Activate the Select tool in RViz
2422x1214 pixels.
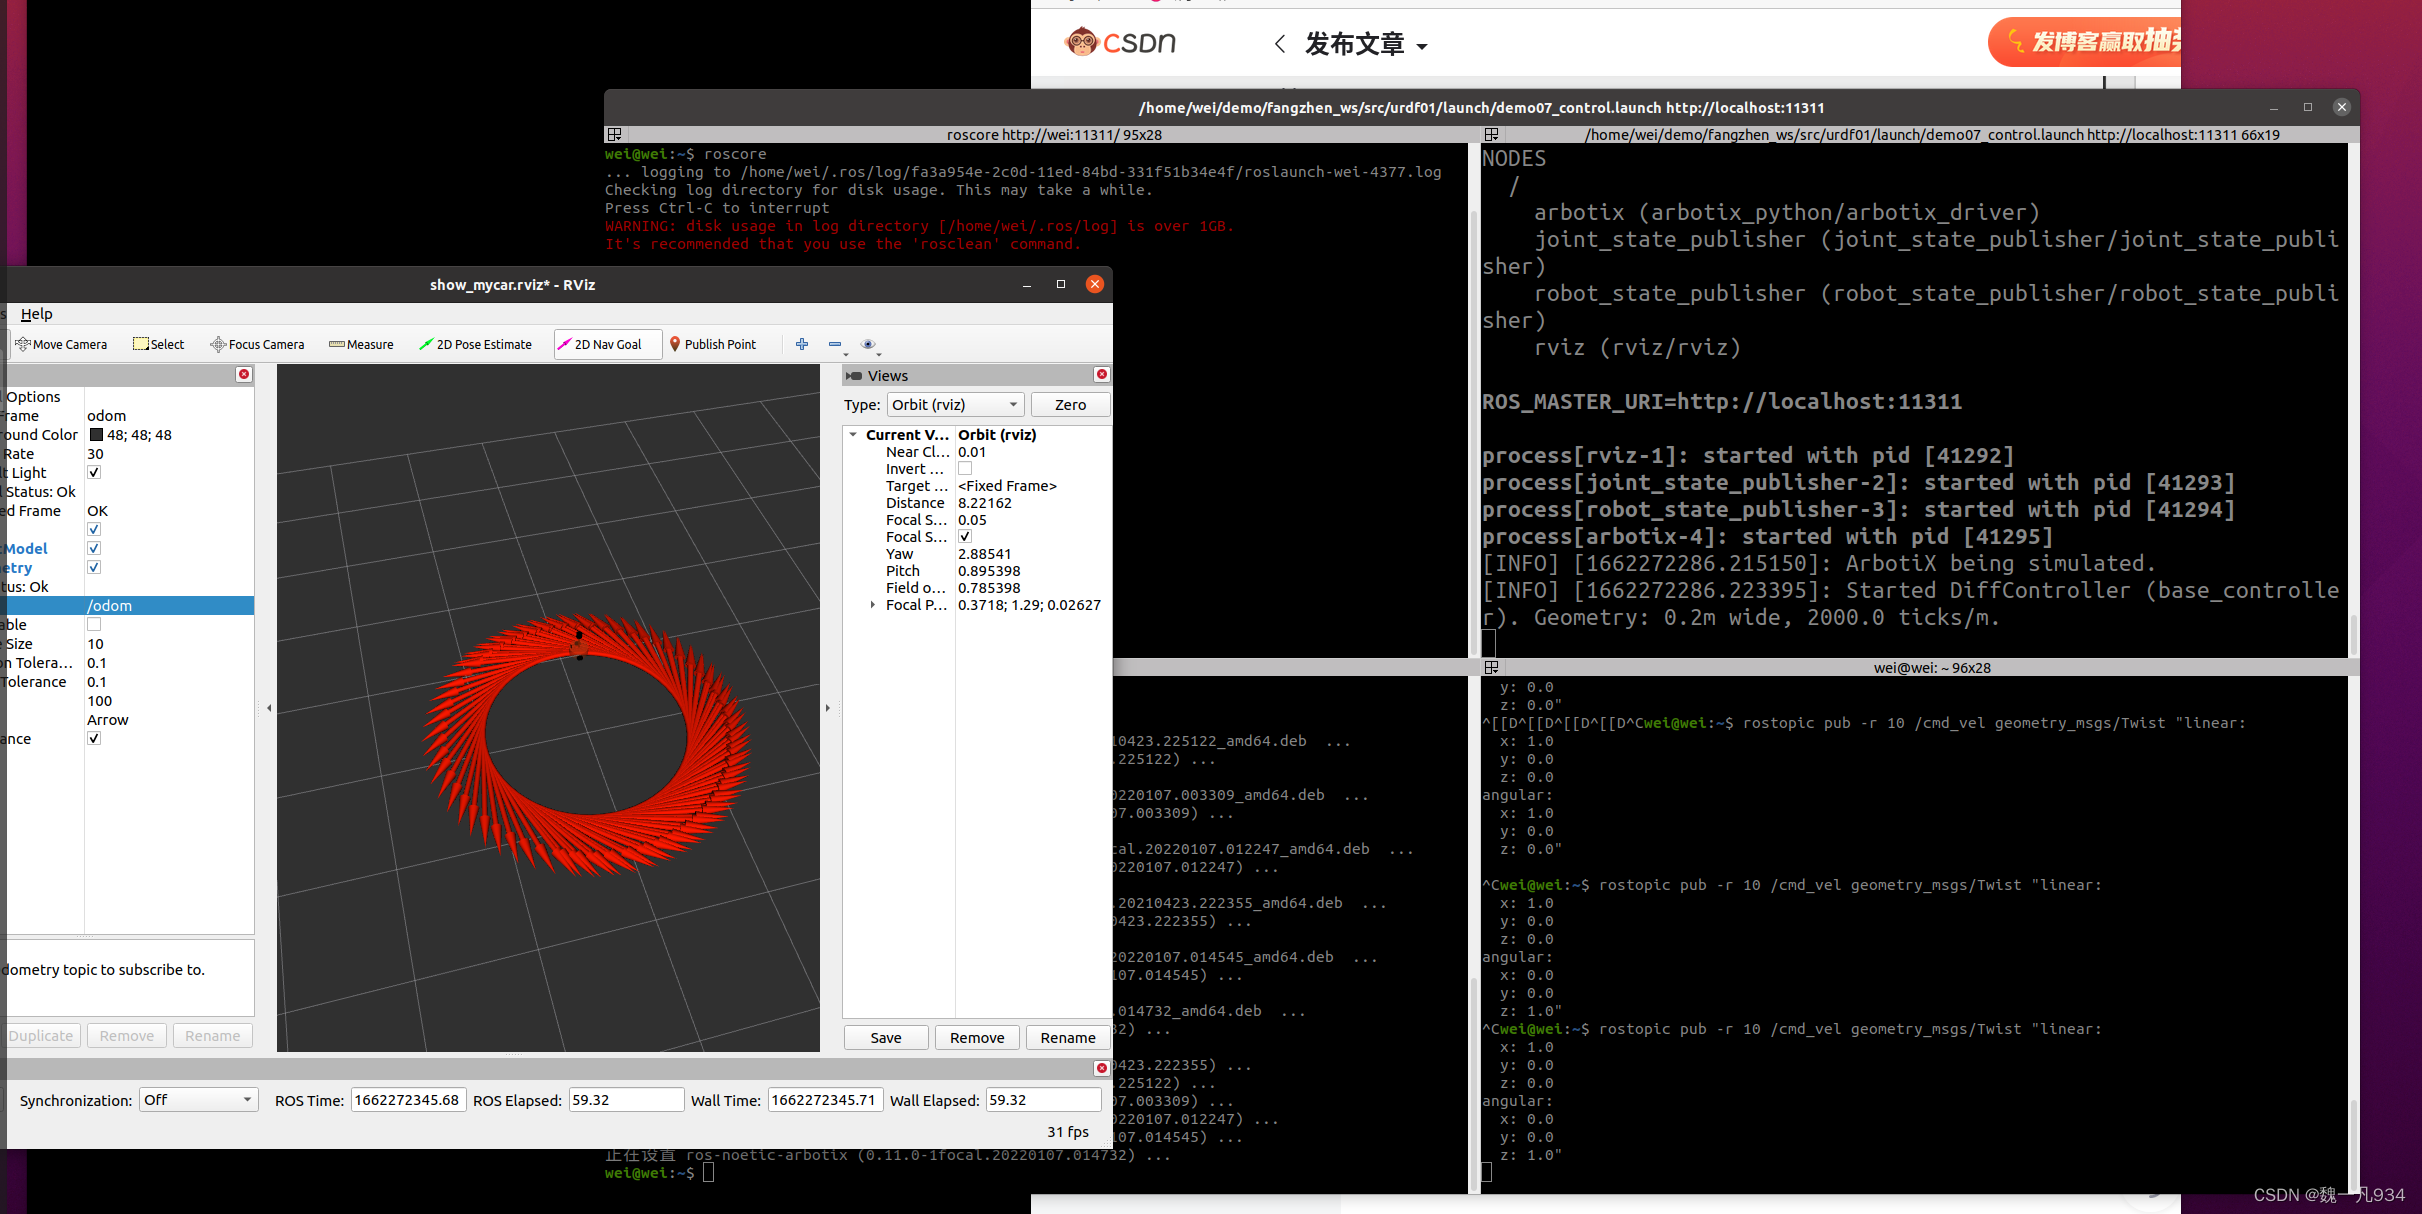pos(159,344)
